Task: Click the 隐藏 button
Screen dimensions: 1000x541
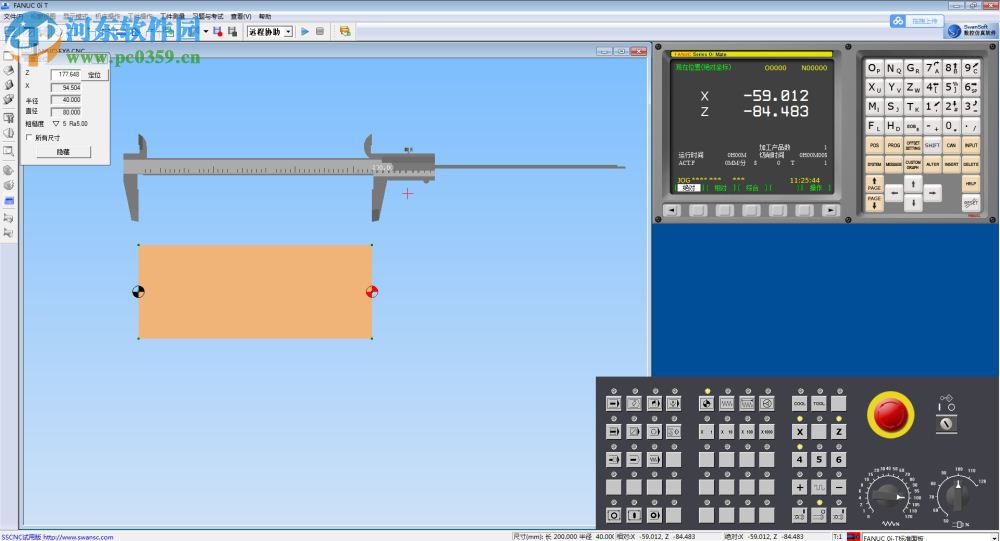Action: (x=63, y=152)
